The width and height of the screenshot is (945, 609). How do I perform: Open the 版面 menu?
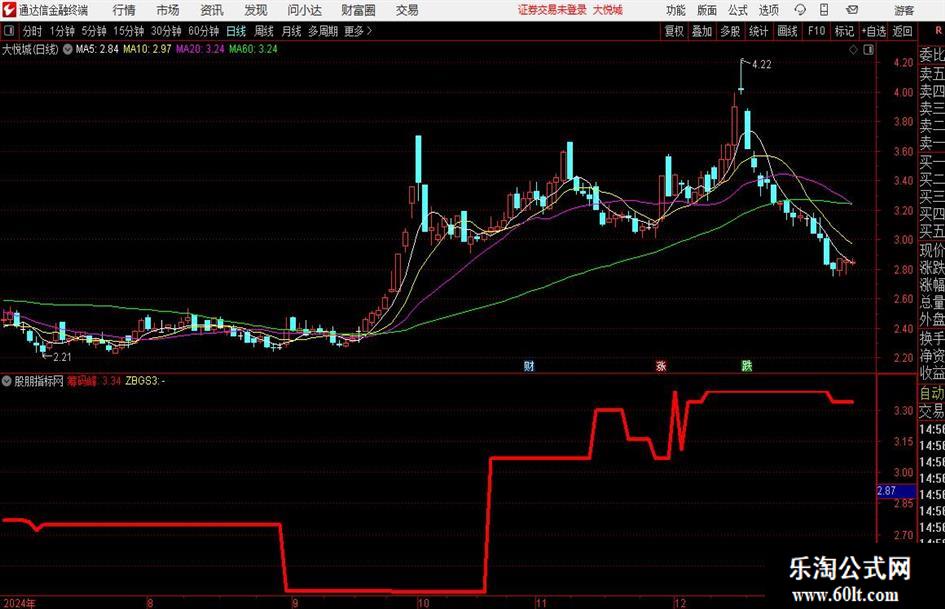pos(707,10)
